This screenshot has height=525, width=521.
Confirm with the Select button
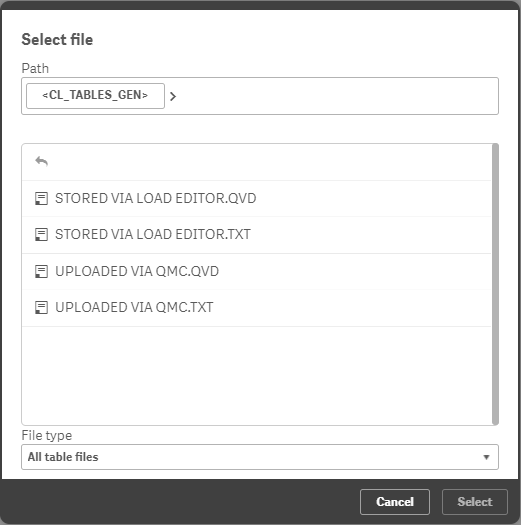475,502
